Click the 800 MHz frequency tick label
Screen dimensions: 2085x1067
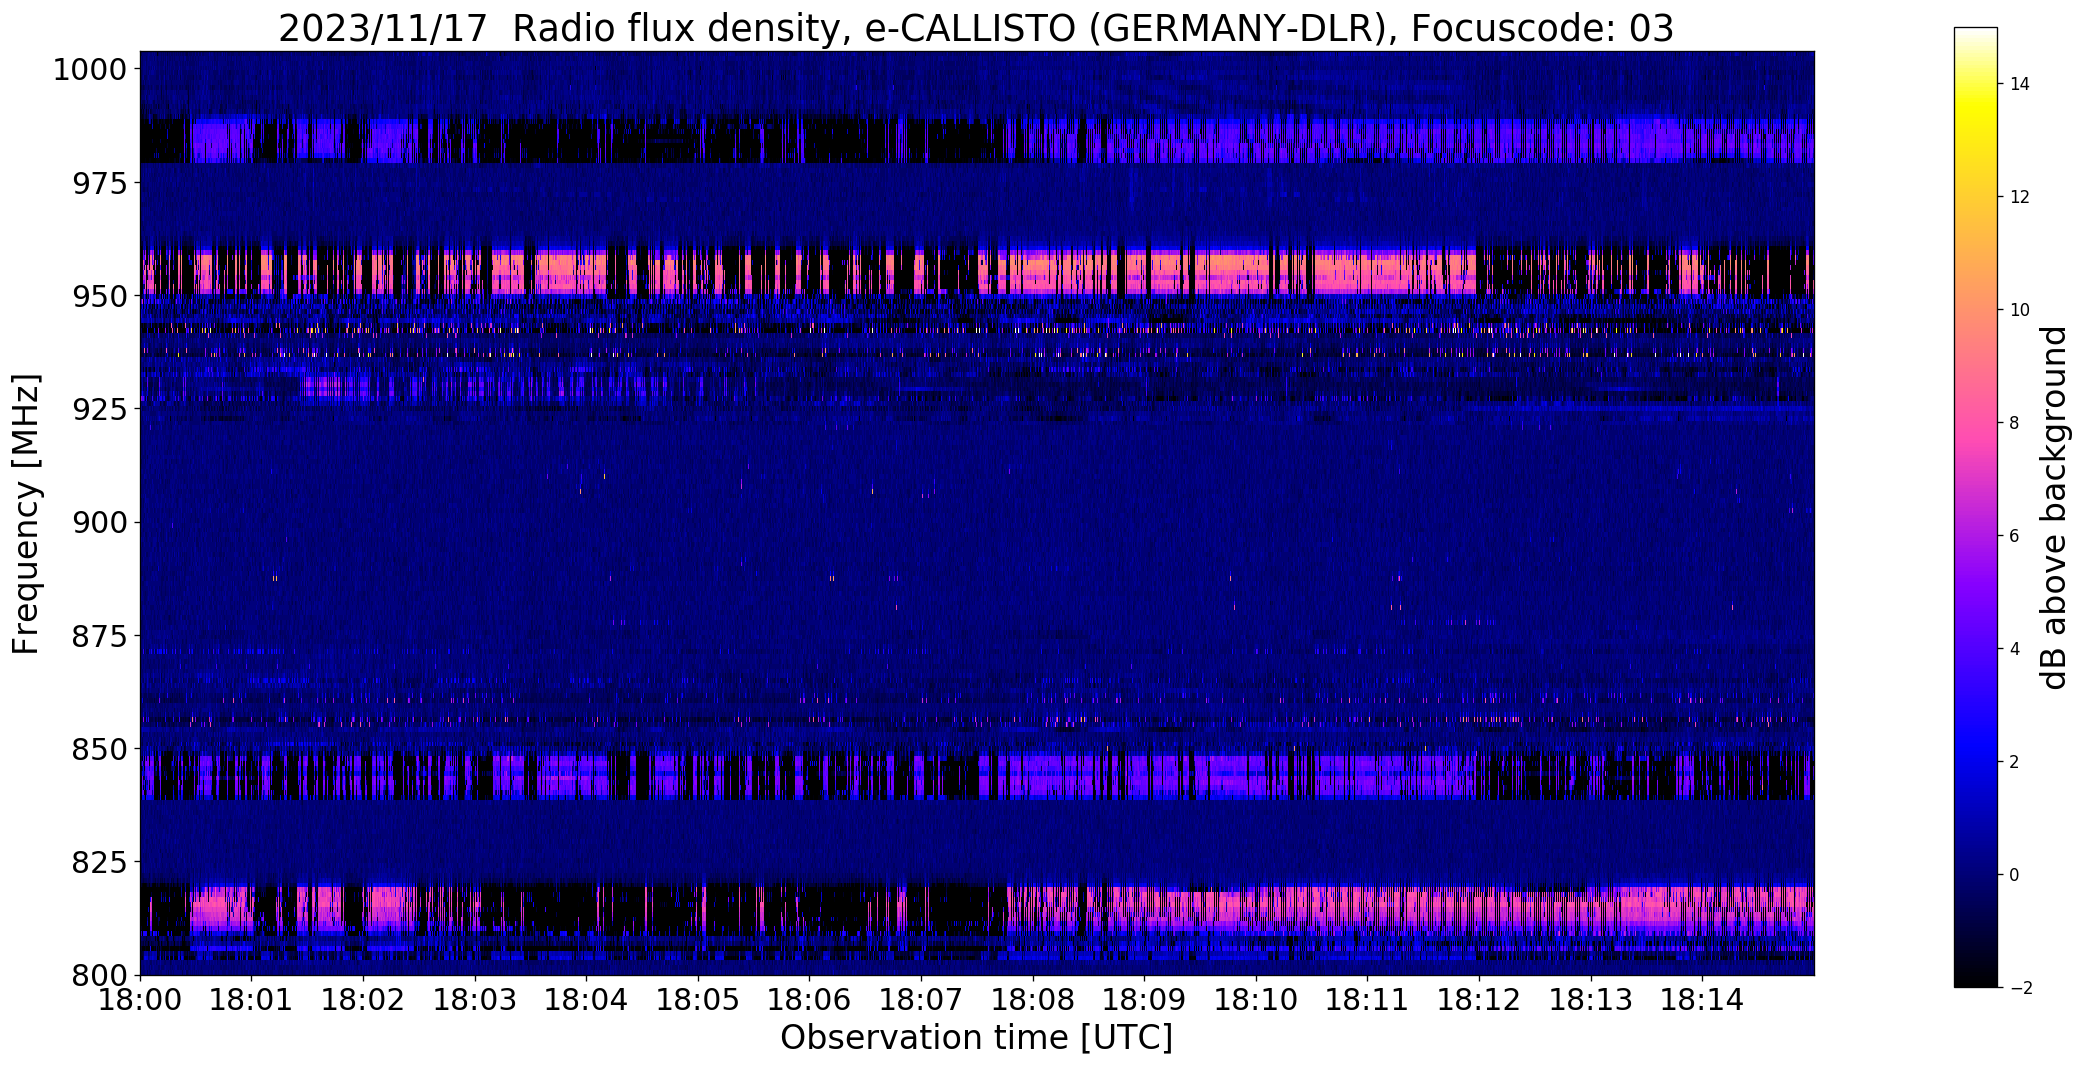pyautogui.click(x=99, y=974)
